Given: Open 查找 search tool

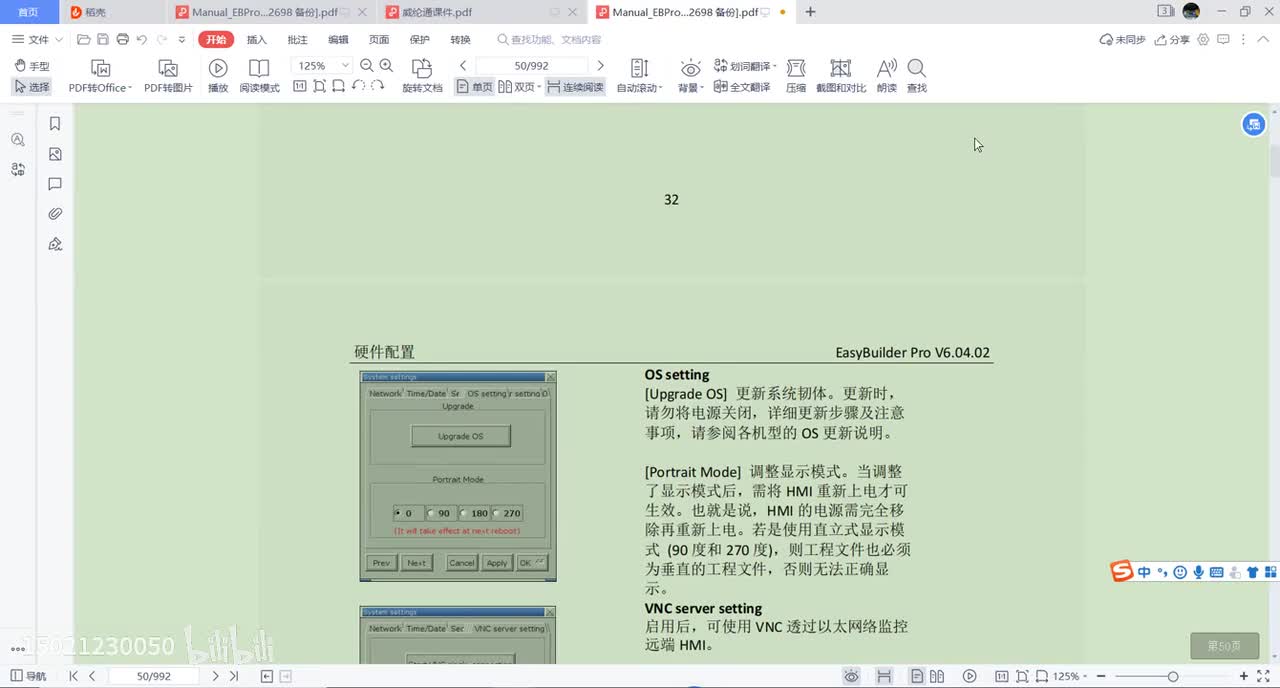Looking at the screenshot, I should [x=916, y=76].
